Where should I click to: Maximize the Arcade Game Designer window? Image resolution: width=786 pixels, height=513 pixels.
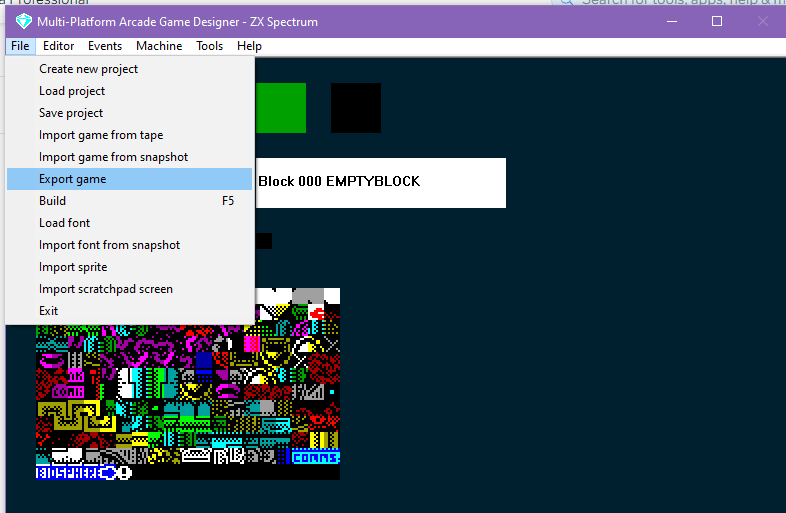point(717,22)
